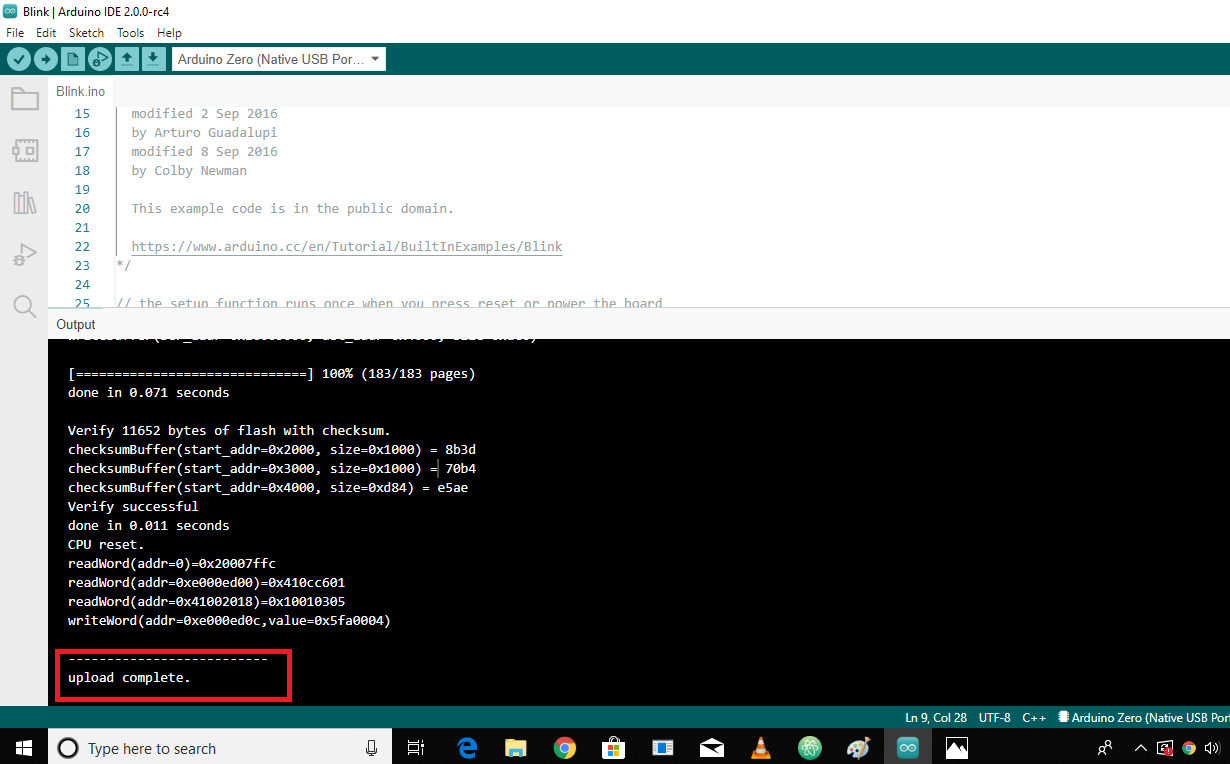The width and height of the screenshot is (1230, 764).
Task: Open Microsoft Store from taskbar
Action: (614, 747)
